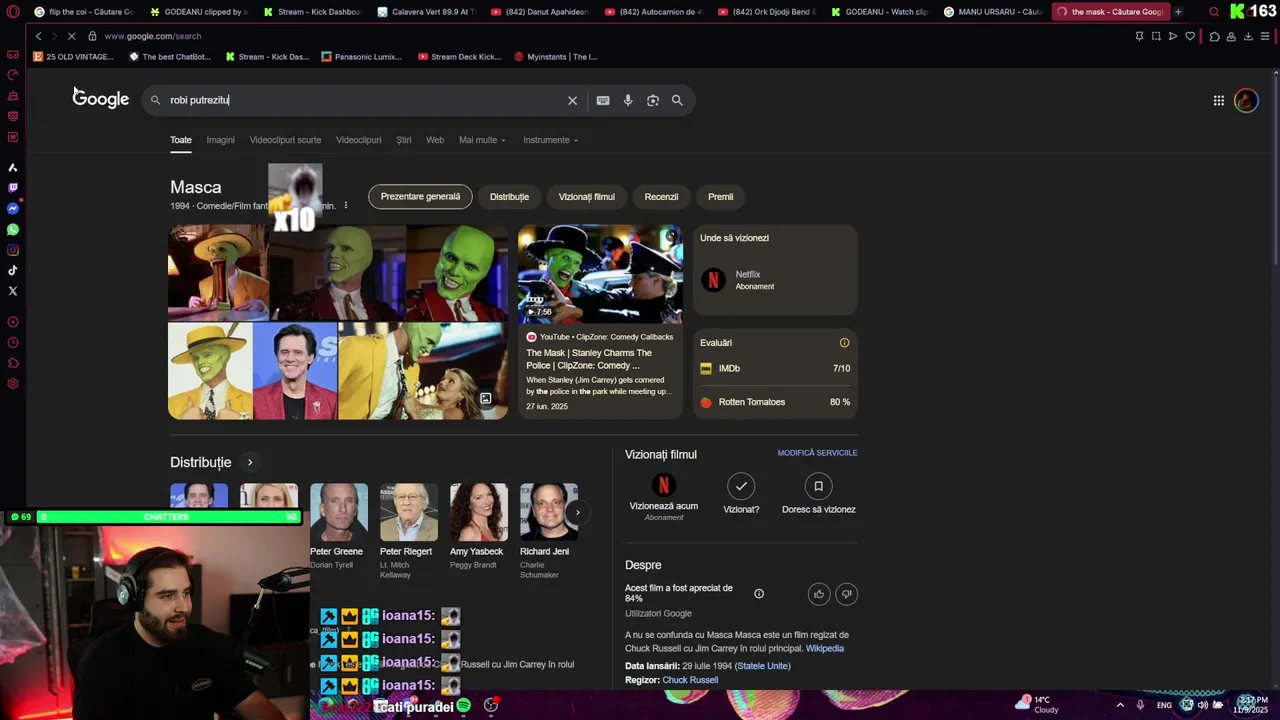
Task: Open the three-dot menu beside Masca
Action: coord(346,205)
